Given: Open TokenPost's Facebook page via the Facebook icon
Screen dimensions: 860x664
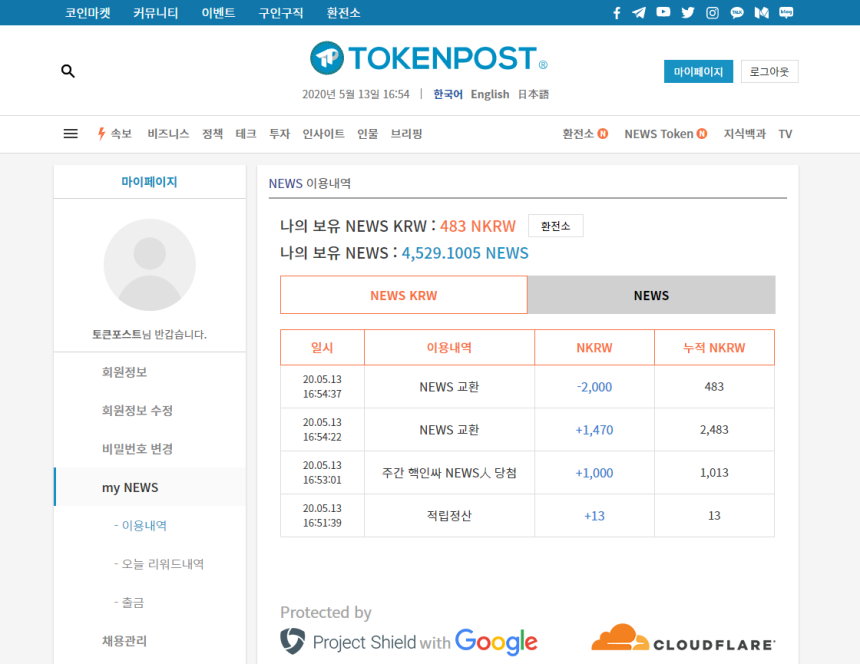Looking at the screenshot, I should tap(617, 12).
